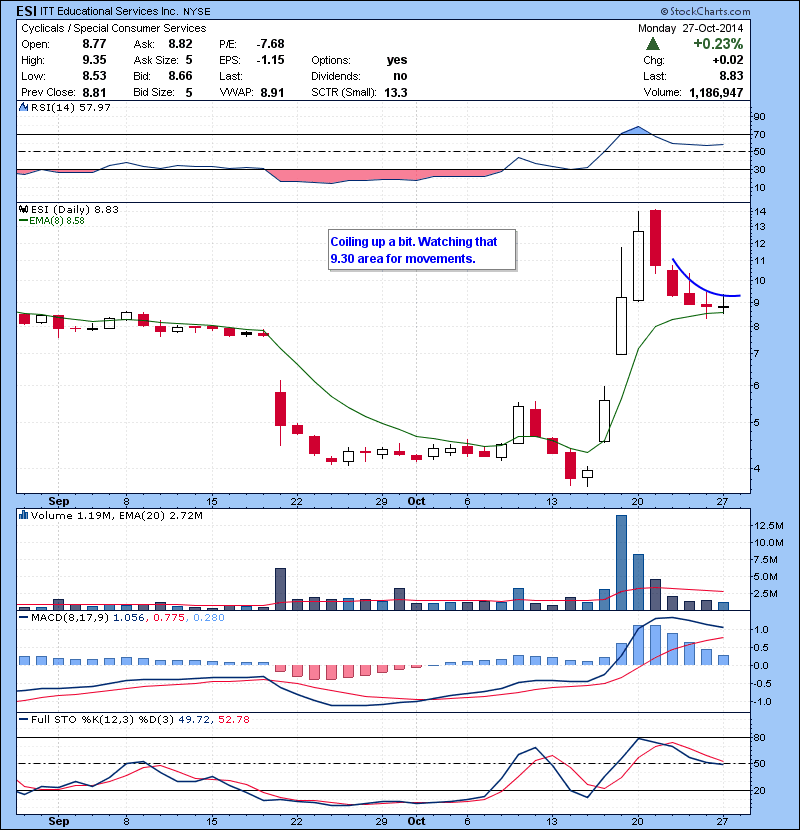Viewport: 800px width, 830px height.
Task: Click the Low value 8.53
Action: click(x=94, y=76)
